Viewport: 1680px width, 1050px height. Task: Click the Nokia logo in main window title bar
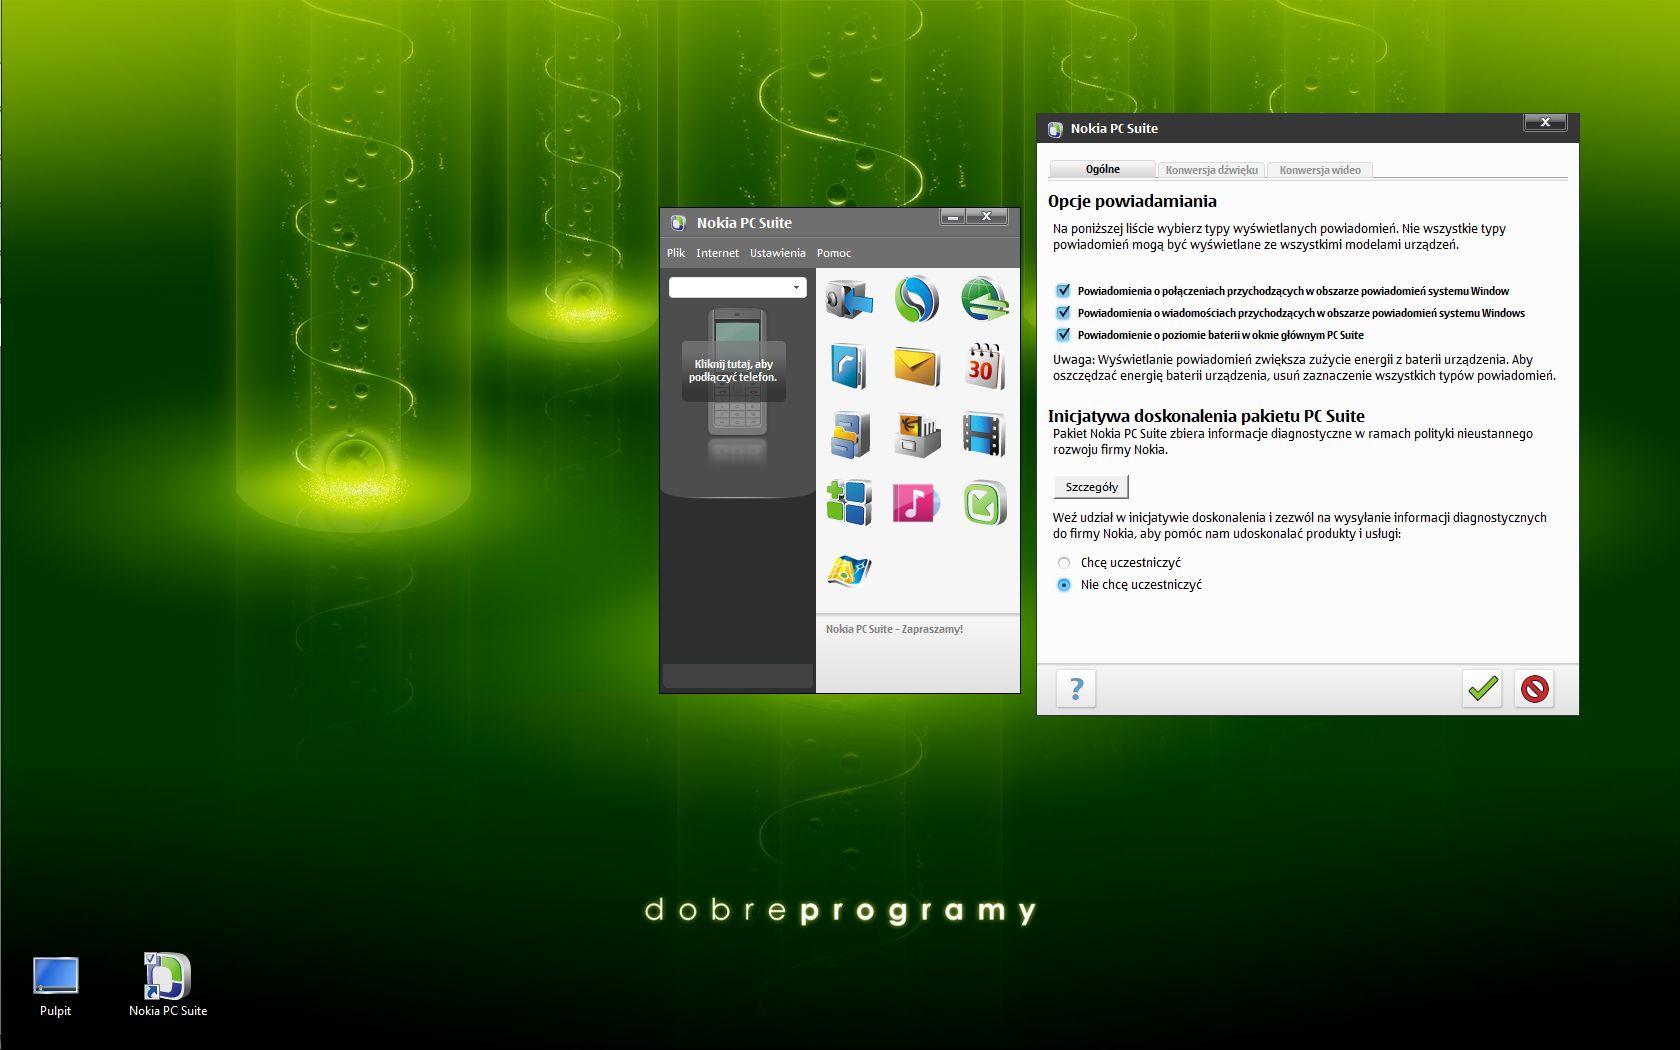(x=678, y=223)
